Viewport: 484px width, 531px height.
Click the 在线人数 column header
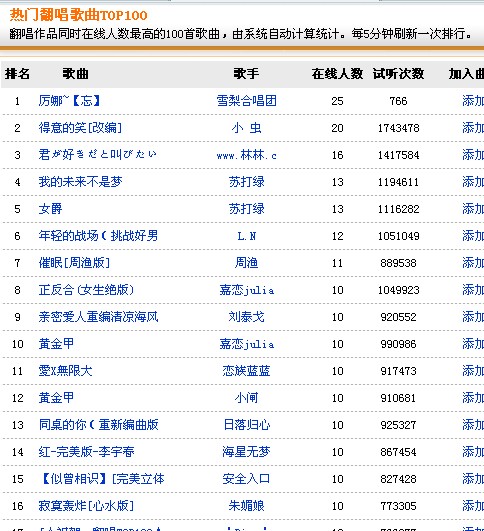[337, 73]
